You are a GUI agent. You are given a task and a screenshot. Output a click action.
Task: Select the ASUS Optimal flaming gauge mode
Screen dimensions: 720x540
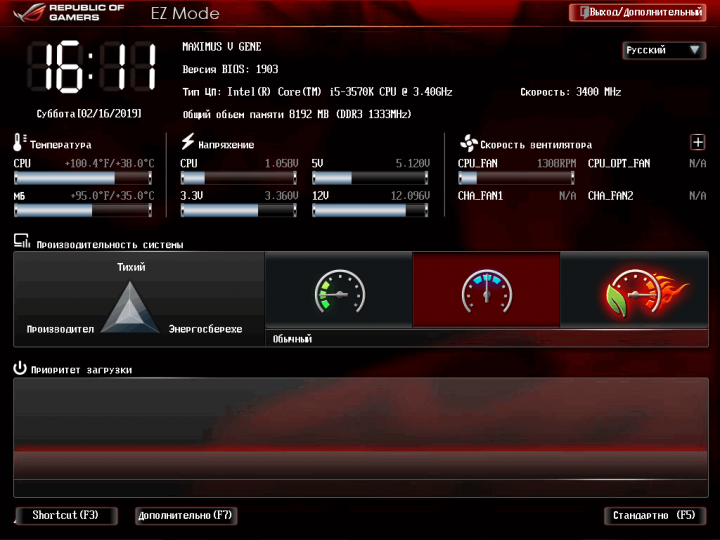(634, 290)
